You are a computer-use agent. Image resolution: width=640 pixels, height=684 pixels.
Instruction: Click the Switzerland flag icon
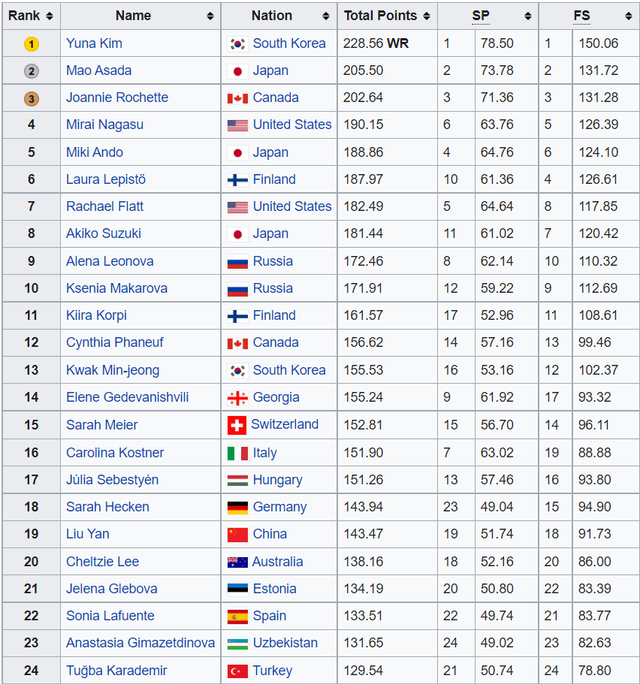pos(237,425)
